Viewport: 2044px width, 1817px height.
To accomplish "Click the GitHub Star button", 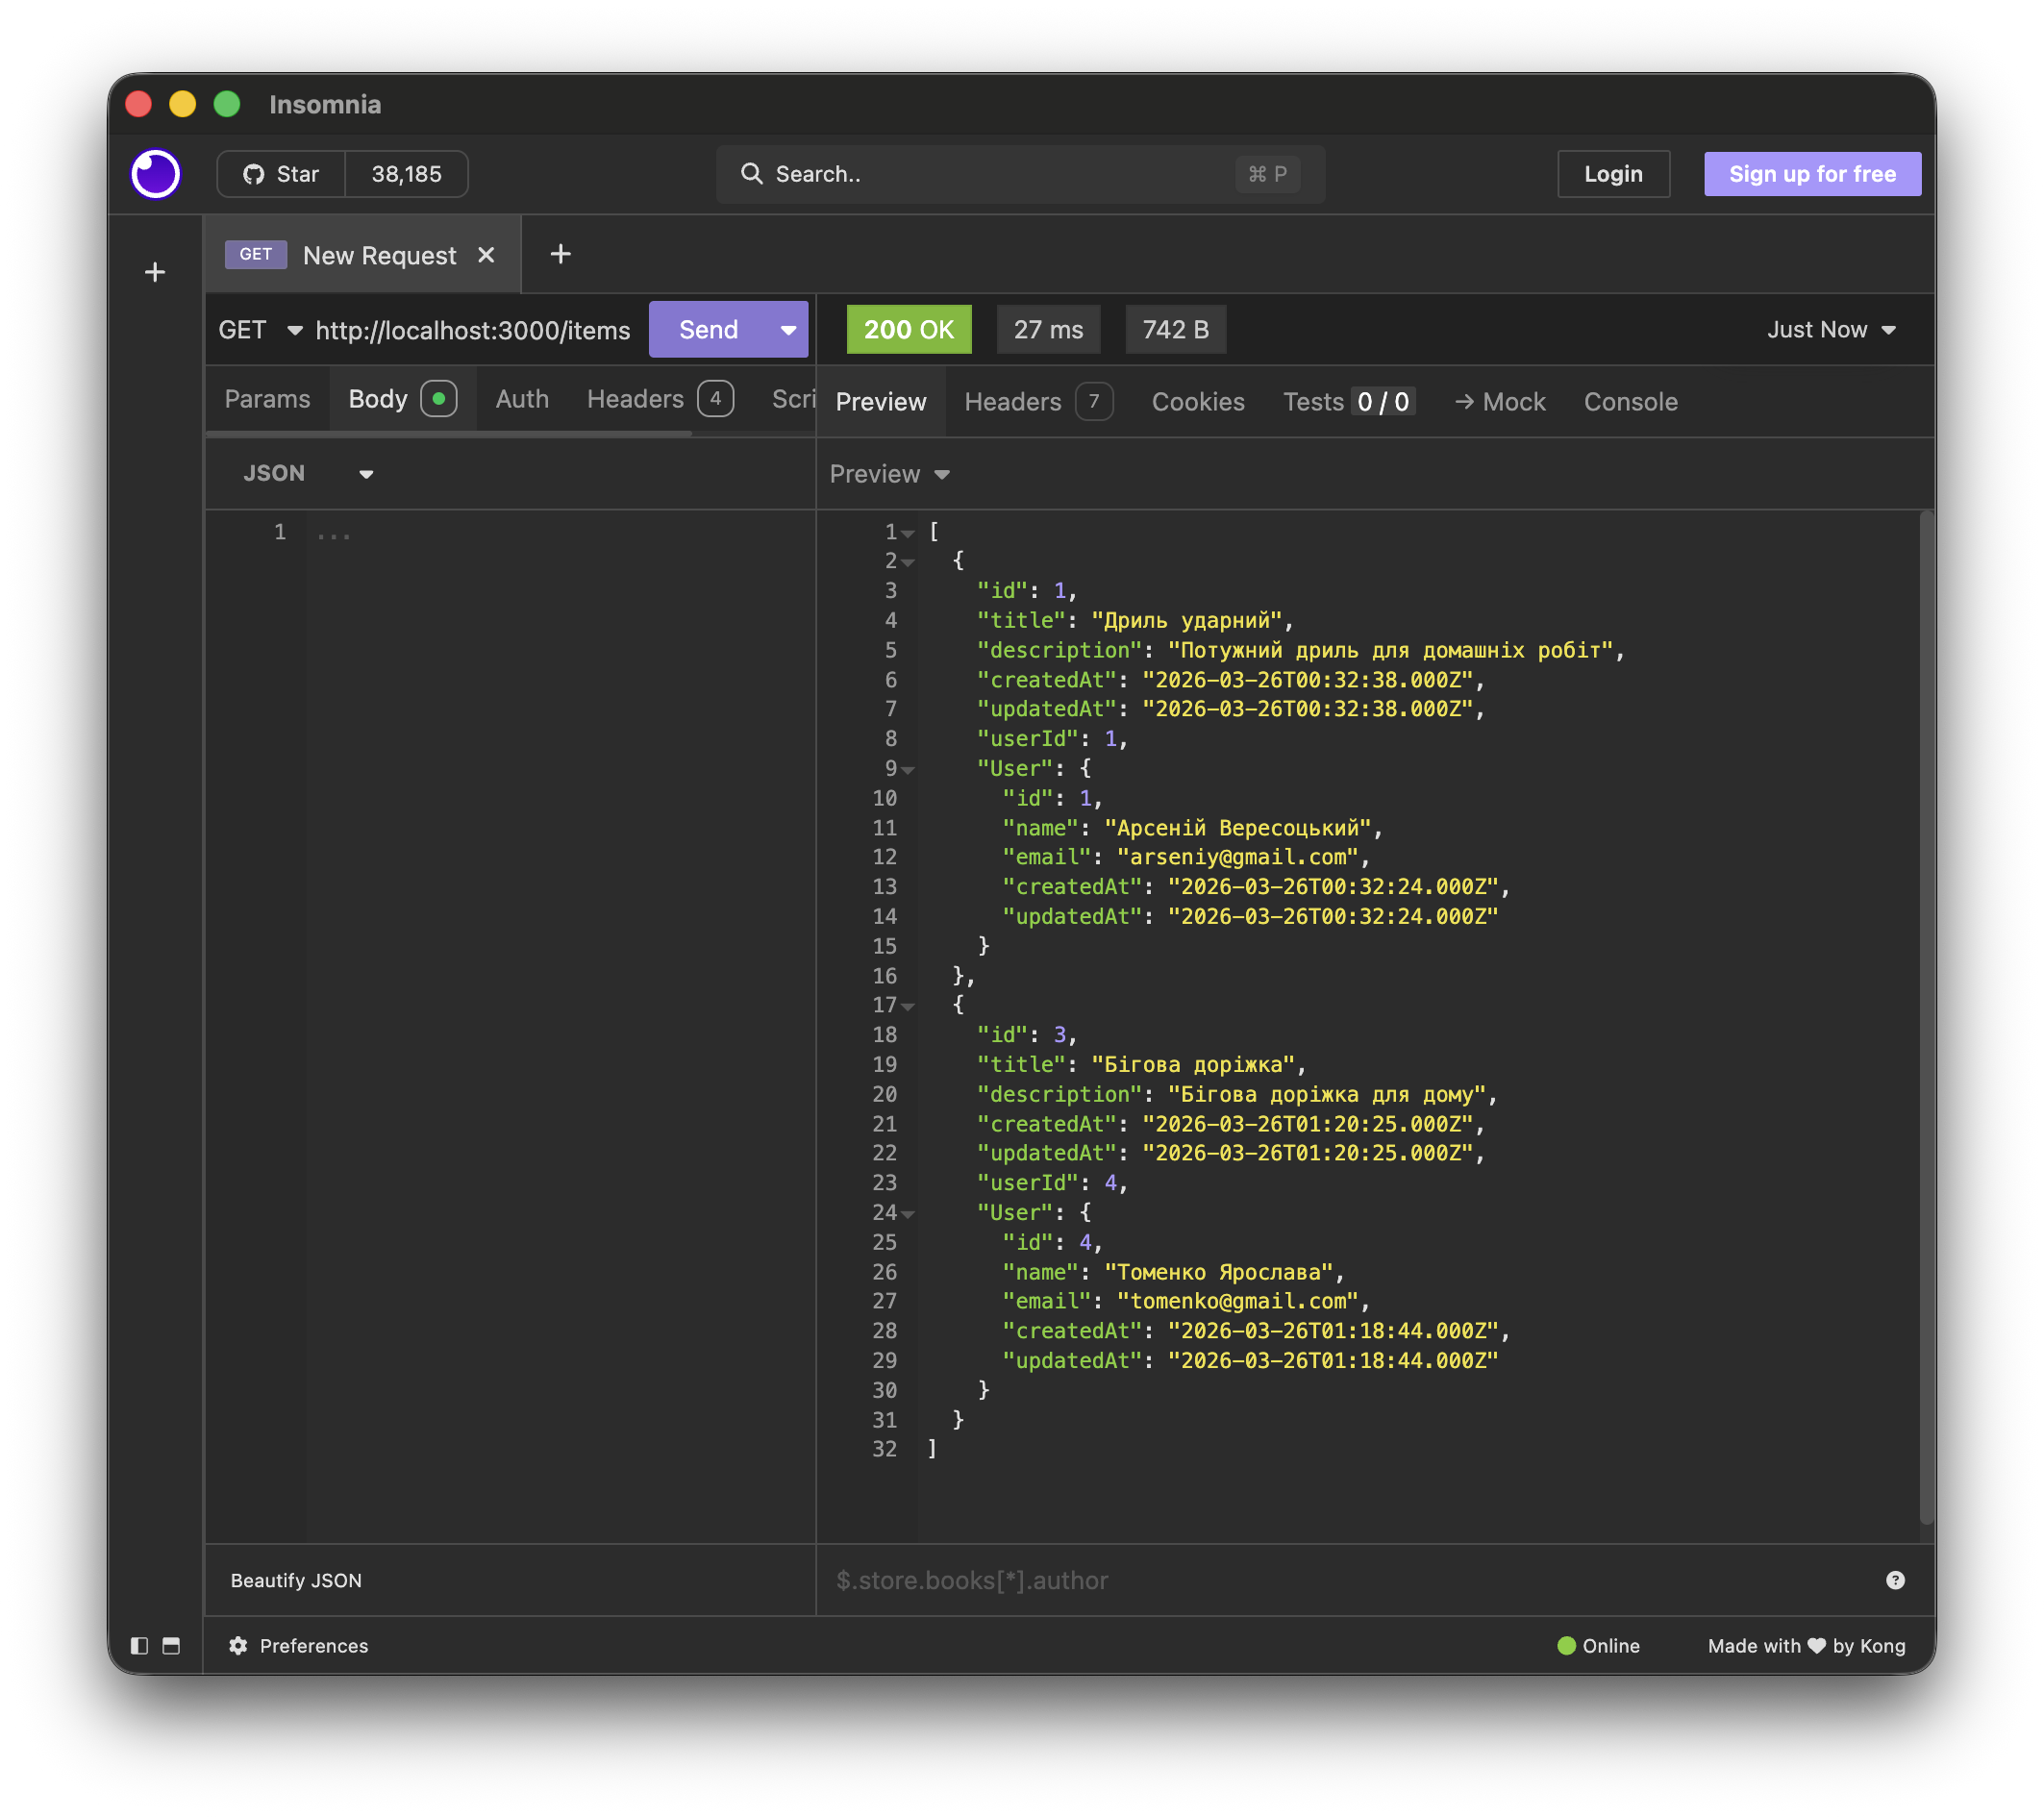I will [281, 174].
